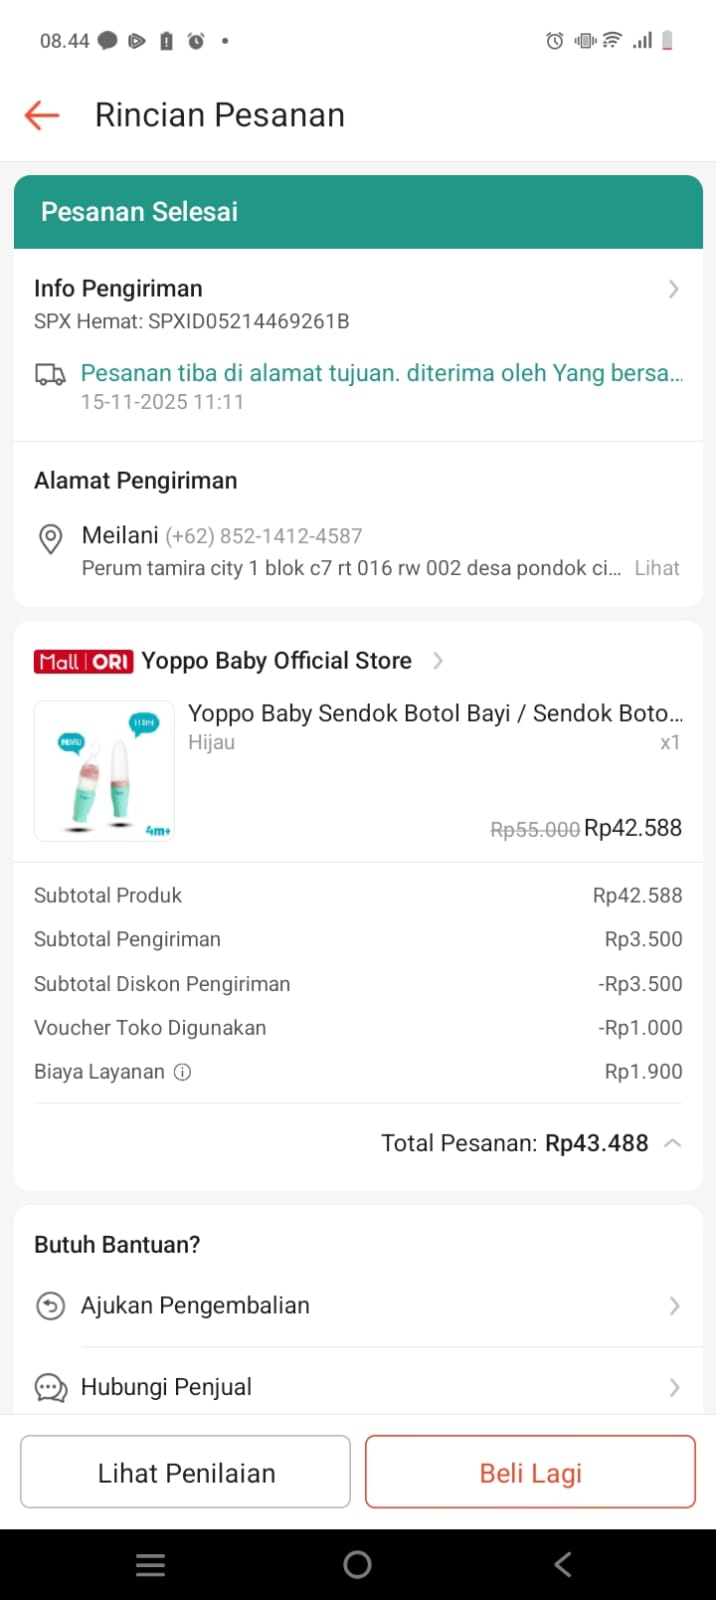Tap the Android recent apps icon
Image resolution: width=716 pixels, height=1600 pixels.
tap(150, 1565)
